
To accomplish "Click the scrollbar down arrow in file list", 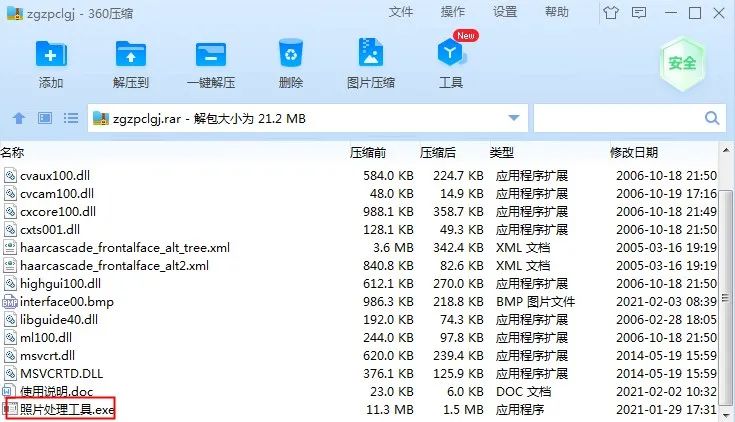I will click(x=725, y=414).
